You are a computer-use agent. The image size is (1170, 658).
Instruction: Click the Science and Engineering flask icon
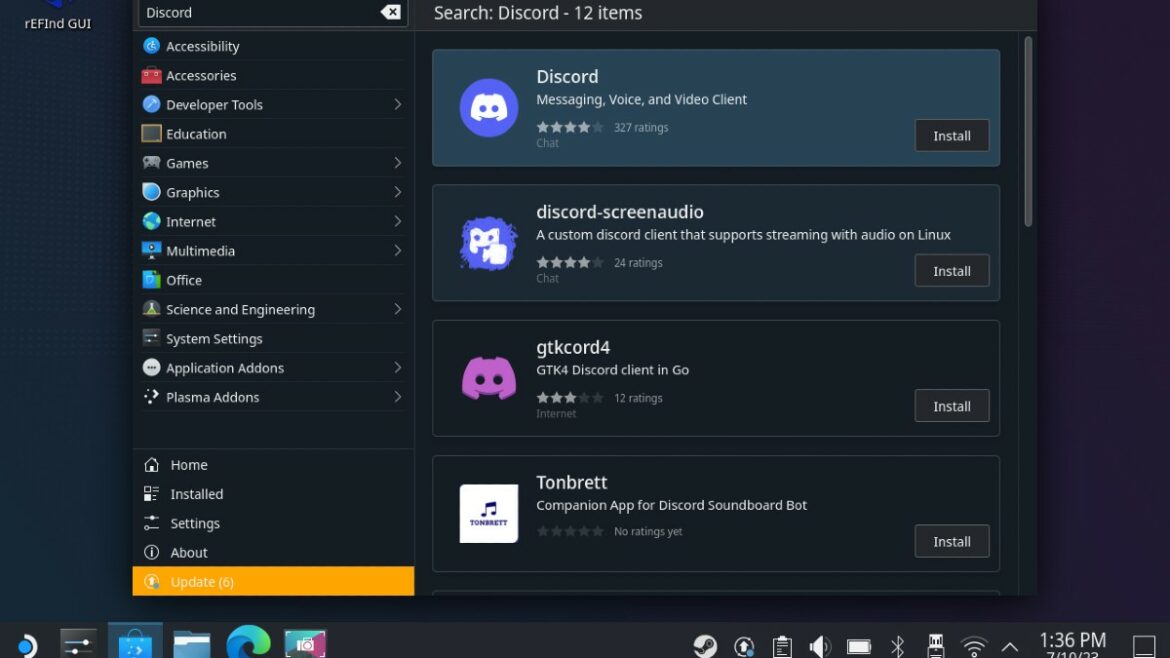(151, 308)
